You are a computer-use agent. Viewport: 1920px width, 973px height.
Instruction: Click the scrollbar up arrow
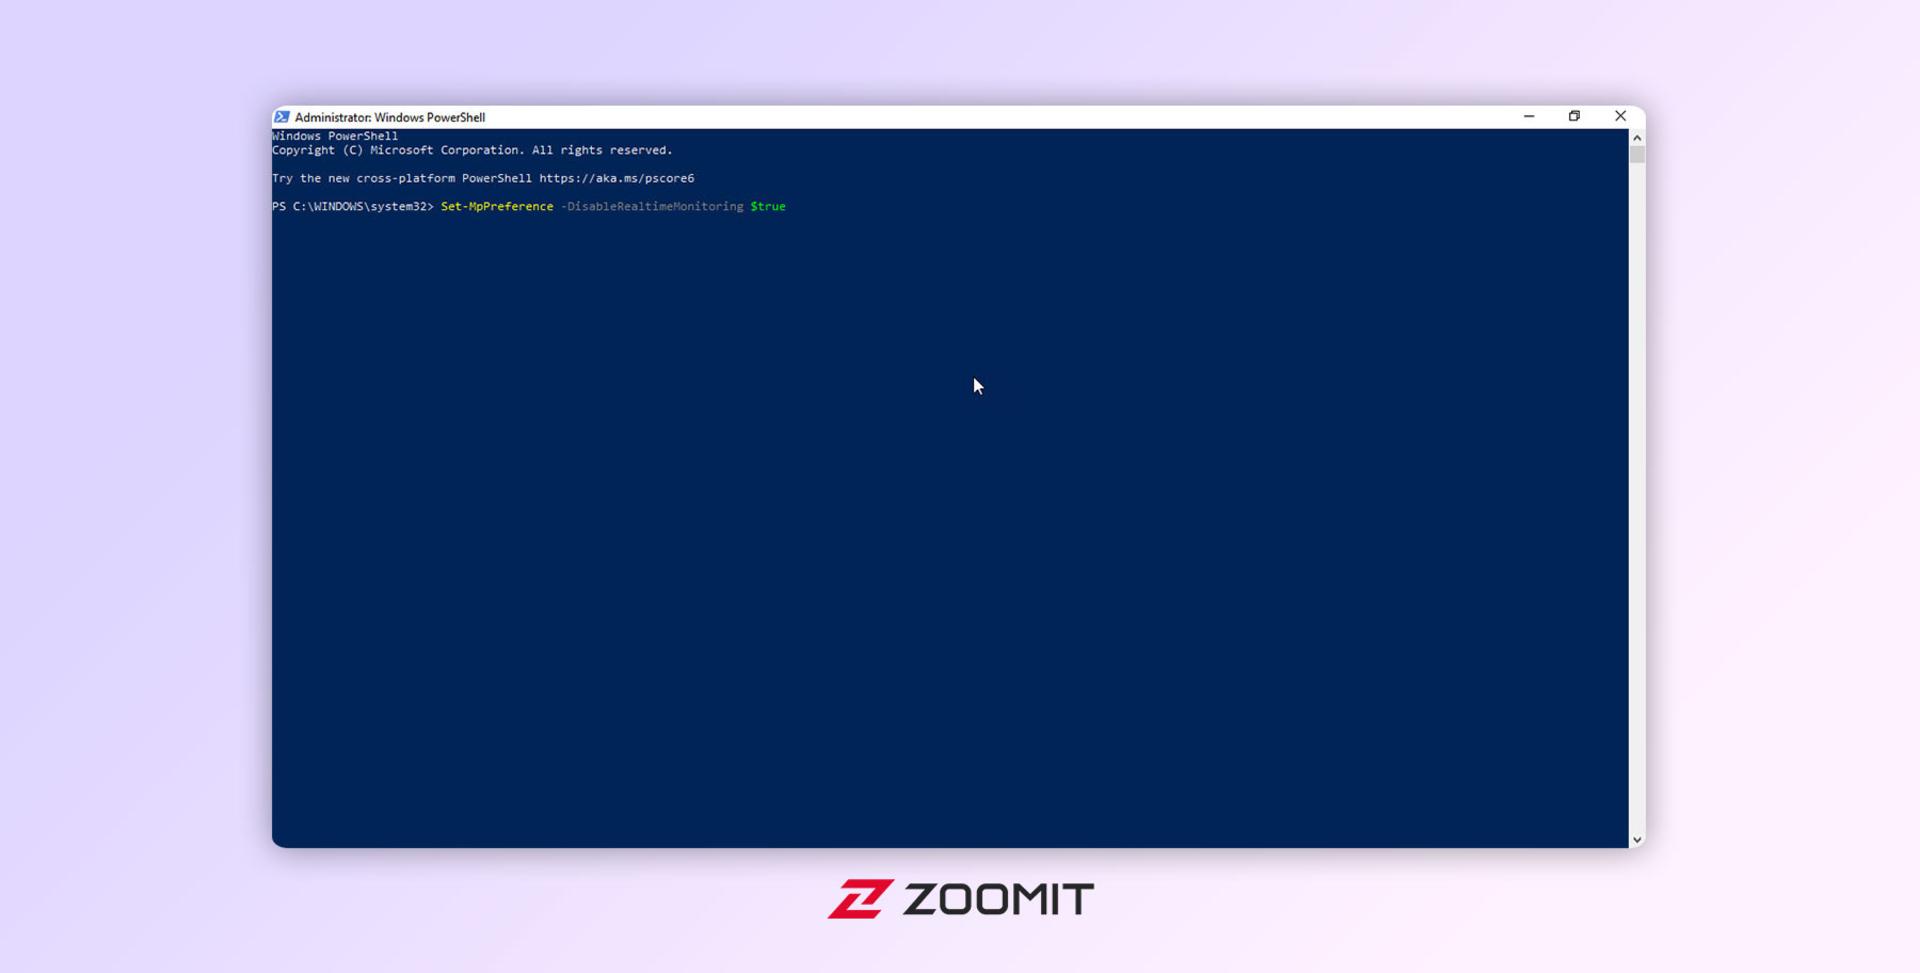(x=1637, y=138)
